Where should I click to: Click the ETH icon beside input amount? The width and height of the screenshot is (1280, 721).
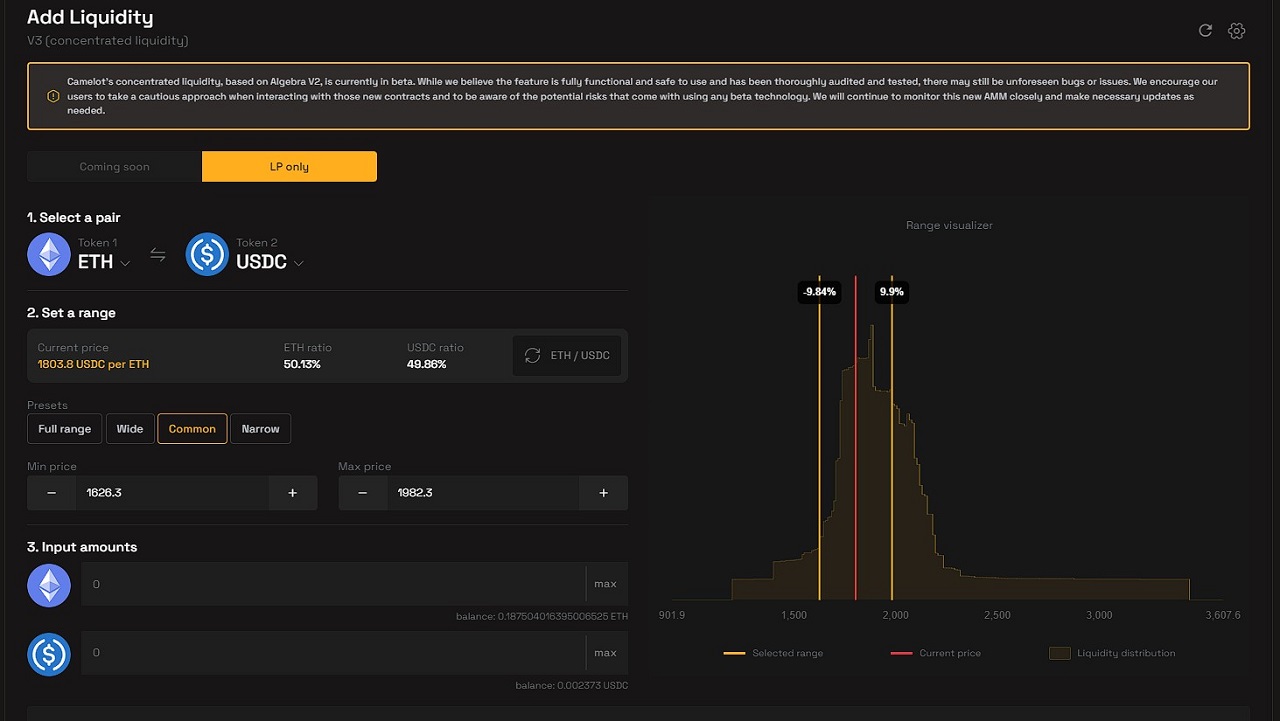[49, 585]
